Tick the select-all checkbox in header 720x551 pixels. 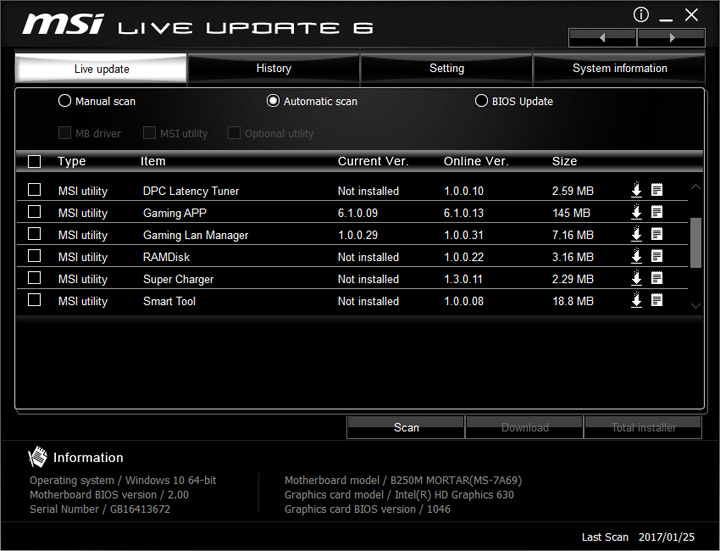coord(34,161)
